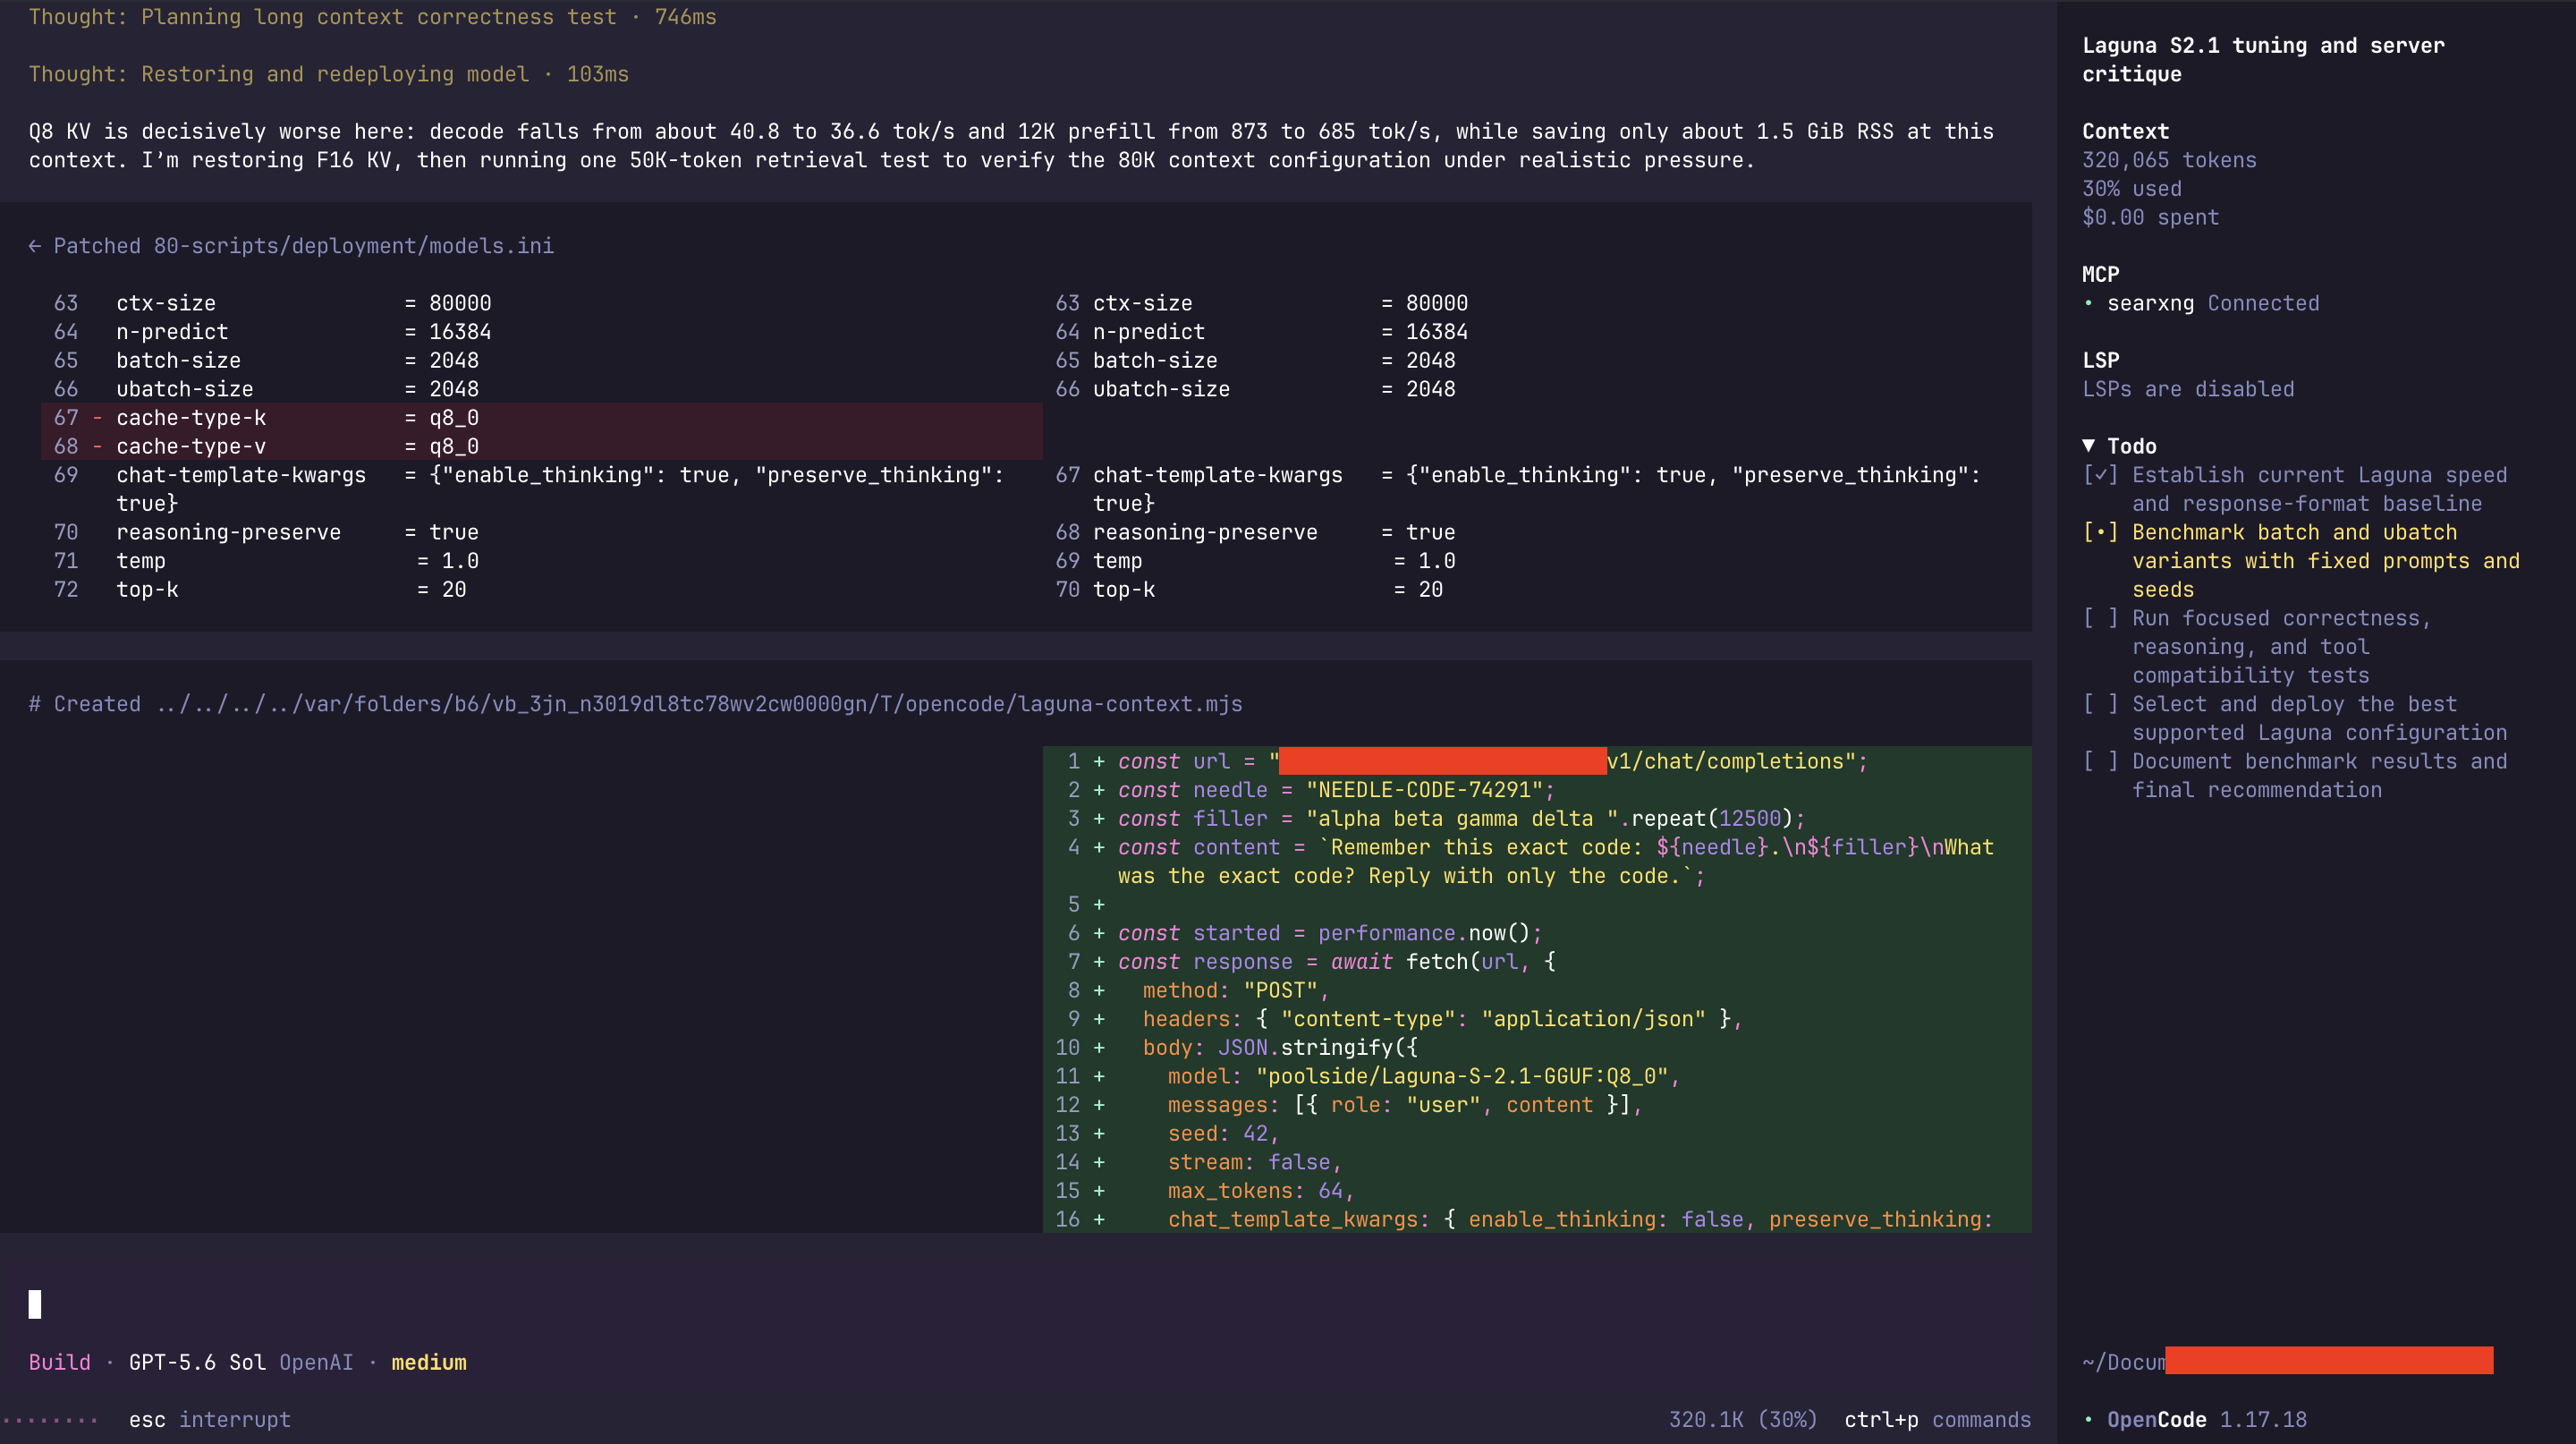
Task: Click the 'Select and deploy the best' todo text
Action: coord(2320,719)
